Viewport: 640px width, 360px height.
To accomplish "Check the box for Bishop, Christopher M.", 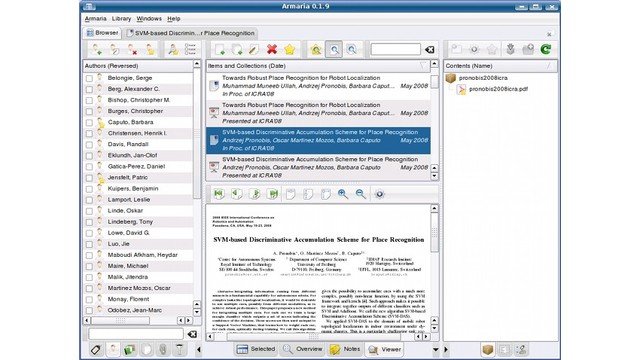I will [x=89, y=100].
